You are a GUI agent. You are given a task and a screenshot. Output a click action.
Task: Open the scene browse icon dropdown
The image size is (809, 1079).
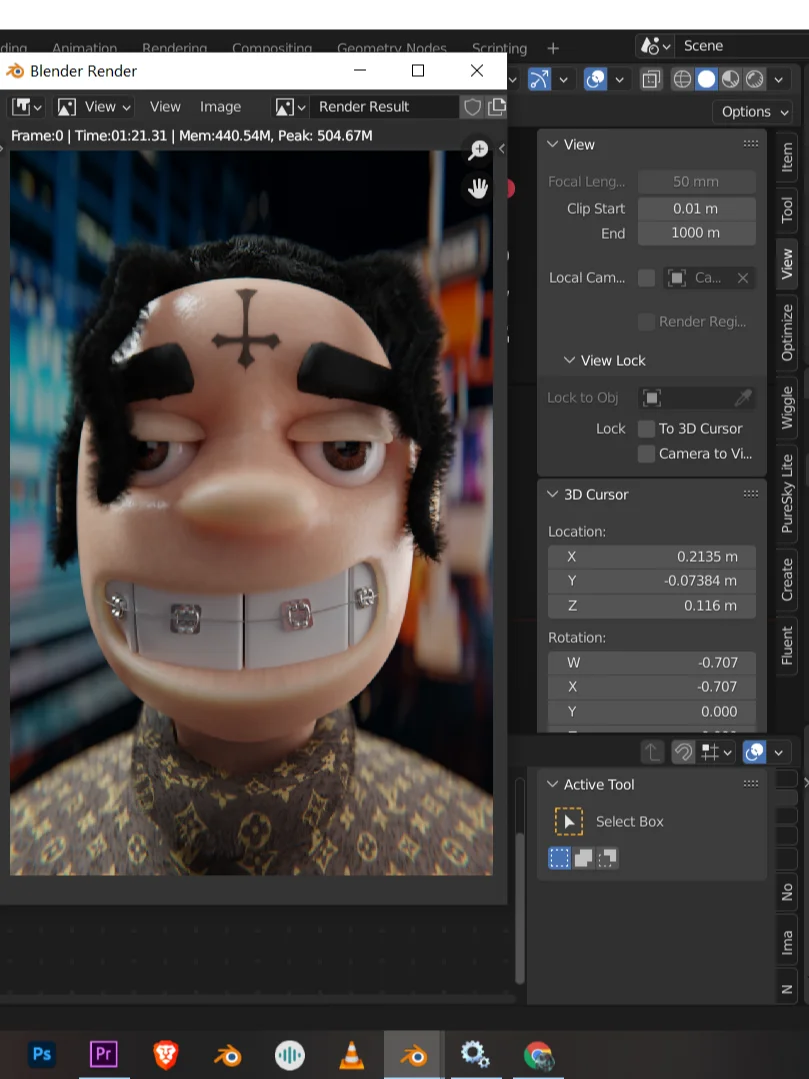point(654,46)
